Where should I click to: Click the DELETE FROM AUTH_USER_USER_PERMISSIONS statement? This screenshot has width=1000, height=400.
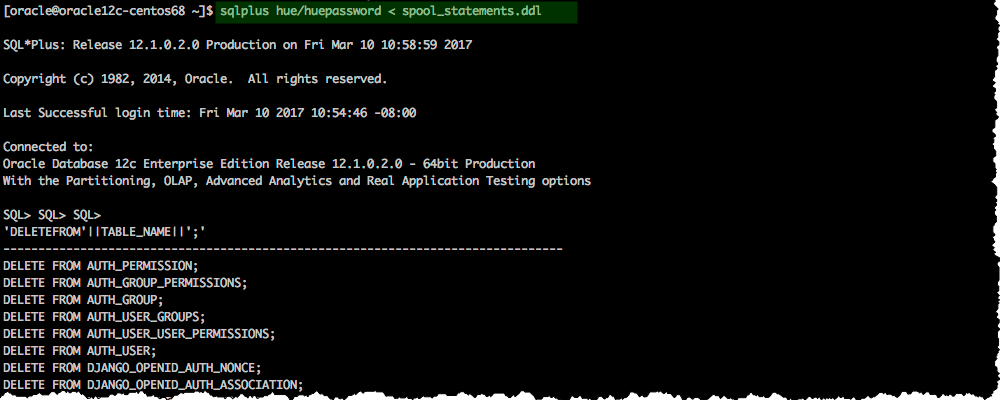click(139, 334)
